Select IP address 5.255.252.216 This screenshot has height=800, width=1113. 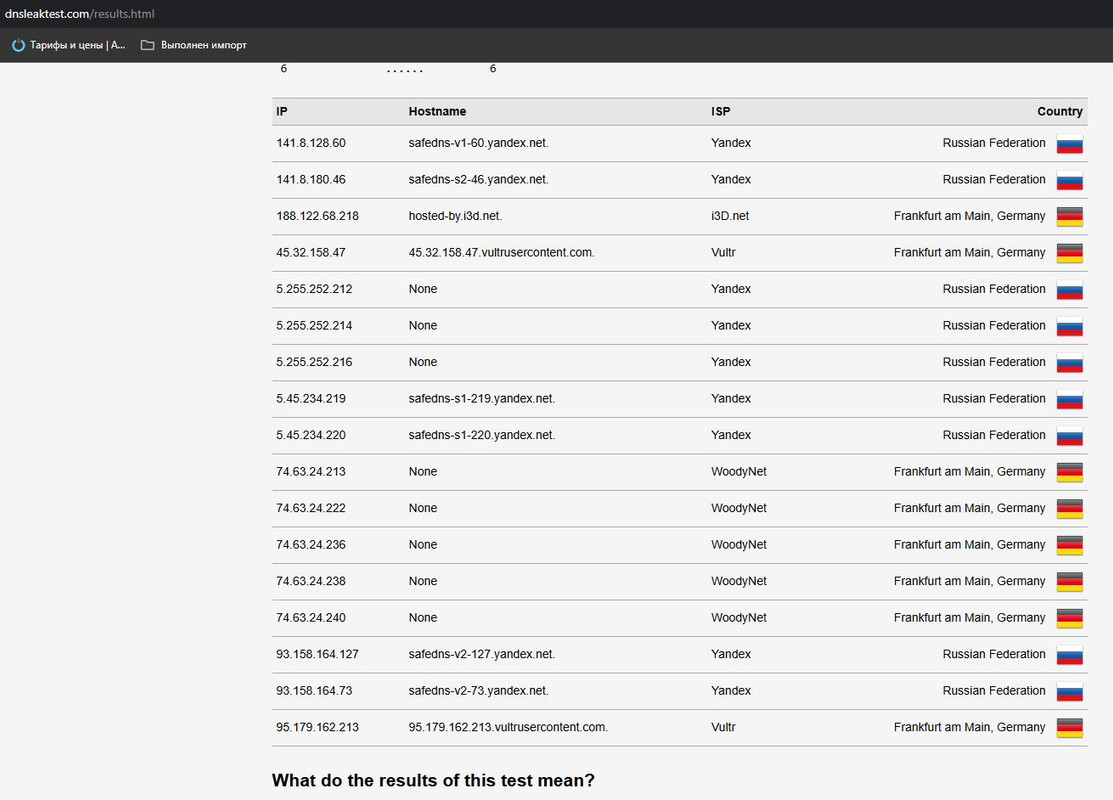(x=314, y=362)
